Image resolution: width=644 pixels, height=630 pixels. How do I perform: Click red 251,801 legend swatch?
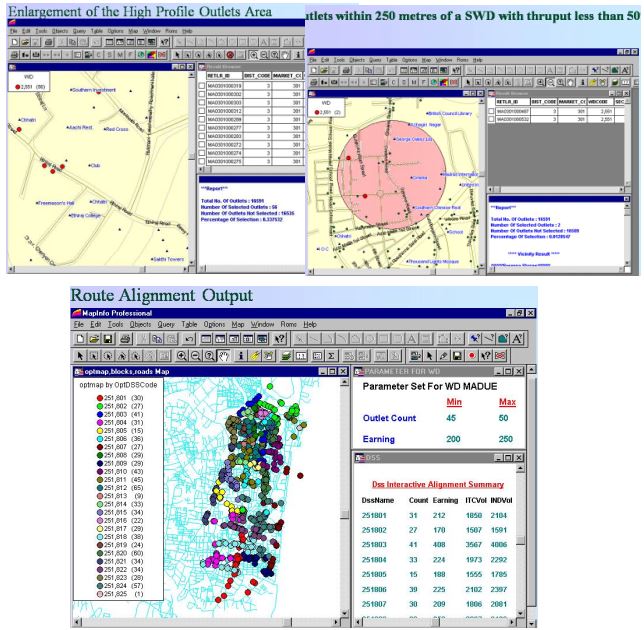pos(99,398)
